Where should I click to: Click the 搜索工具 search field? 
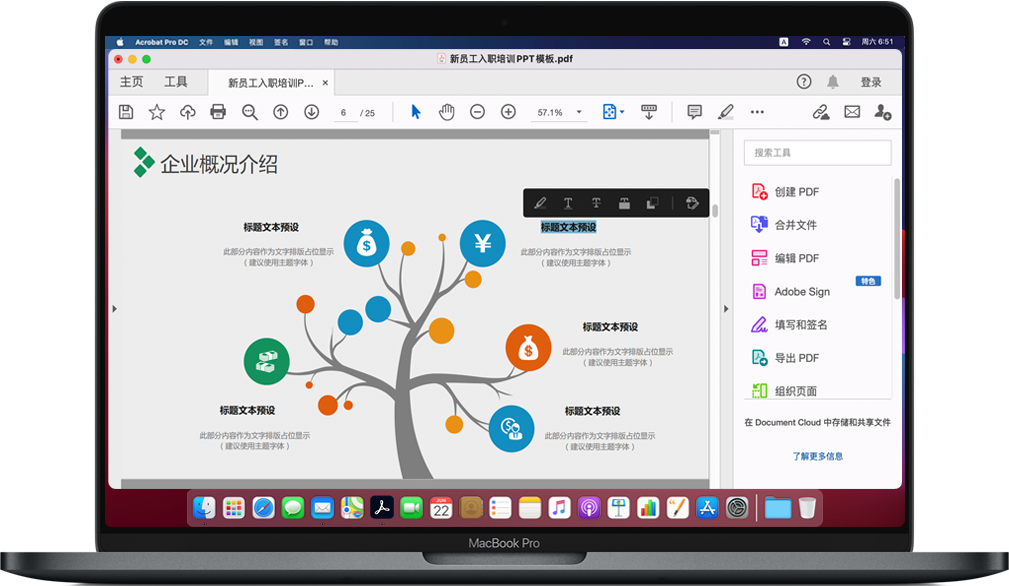(x=817, y=152)
